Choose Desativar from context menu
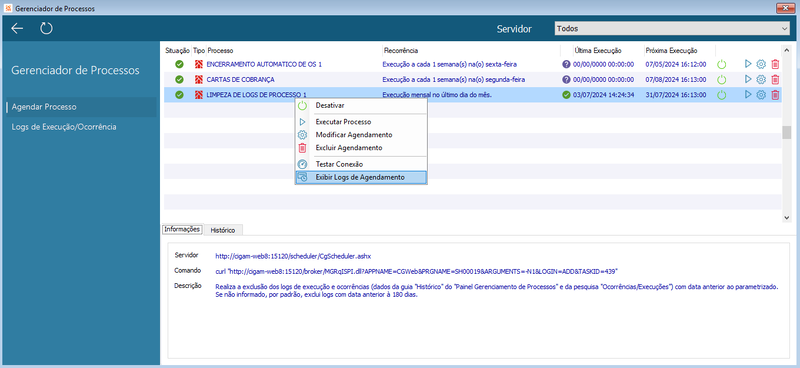 tap(361, 106)
